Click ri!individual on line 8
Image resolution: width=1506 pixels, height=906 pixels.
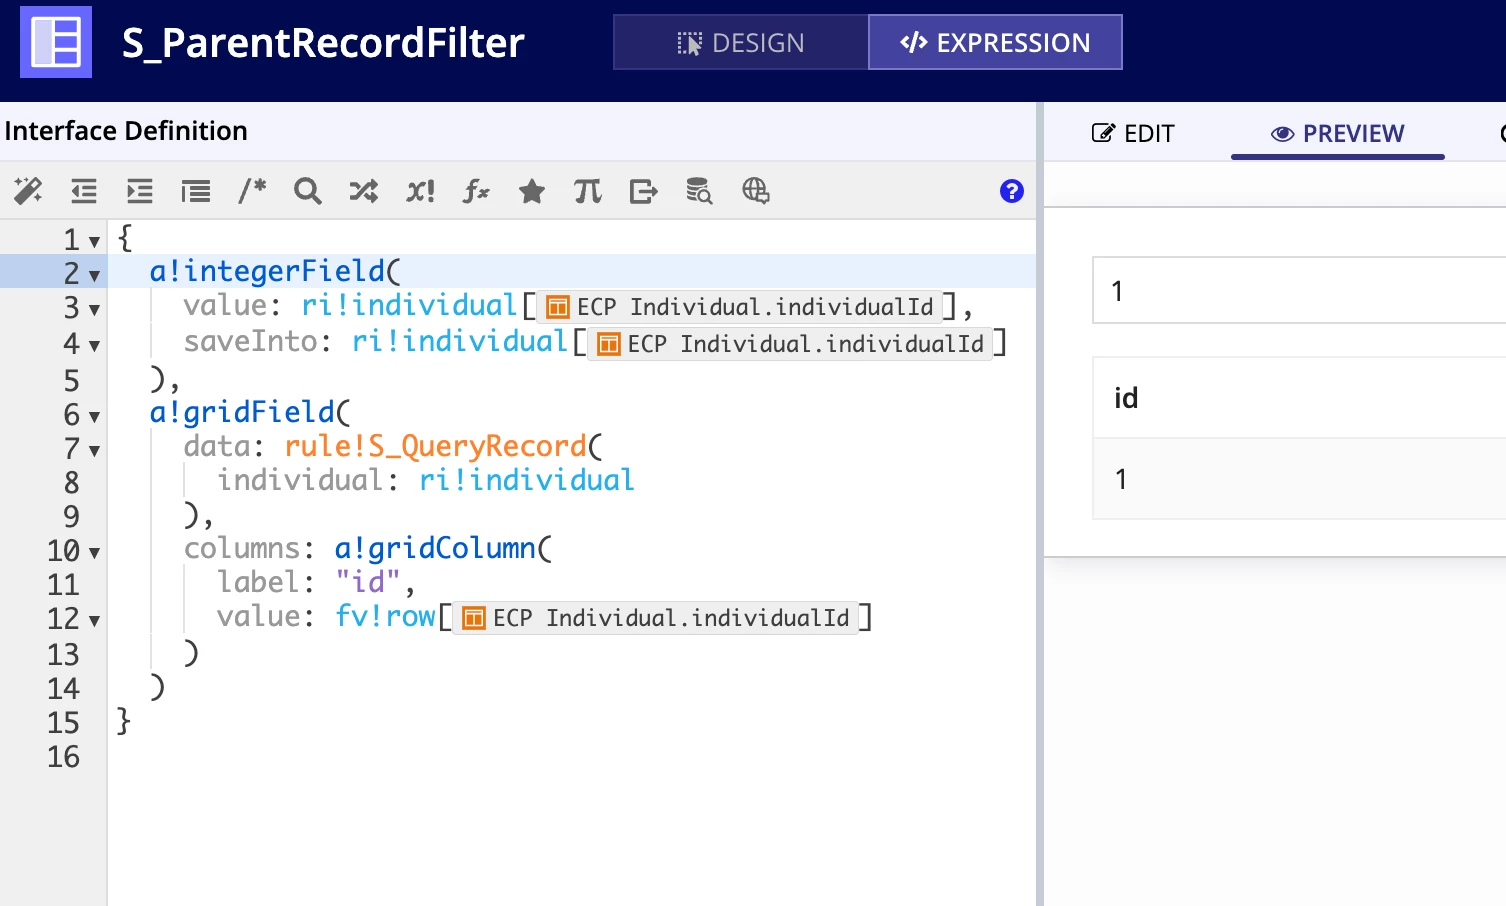(x=526, y=480)
